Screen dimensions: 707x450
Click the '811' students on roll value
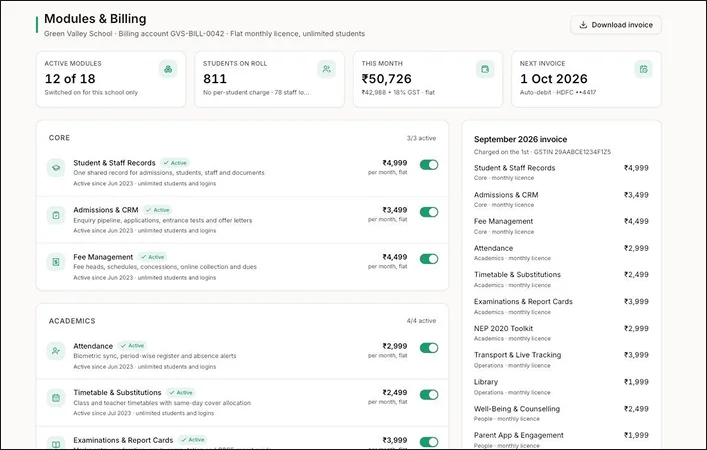(x=215, y=79)
